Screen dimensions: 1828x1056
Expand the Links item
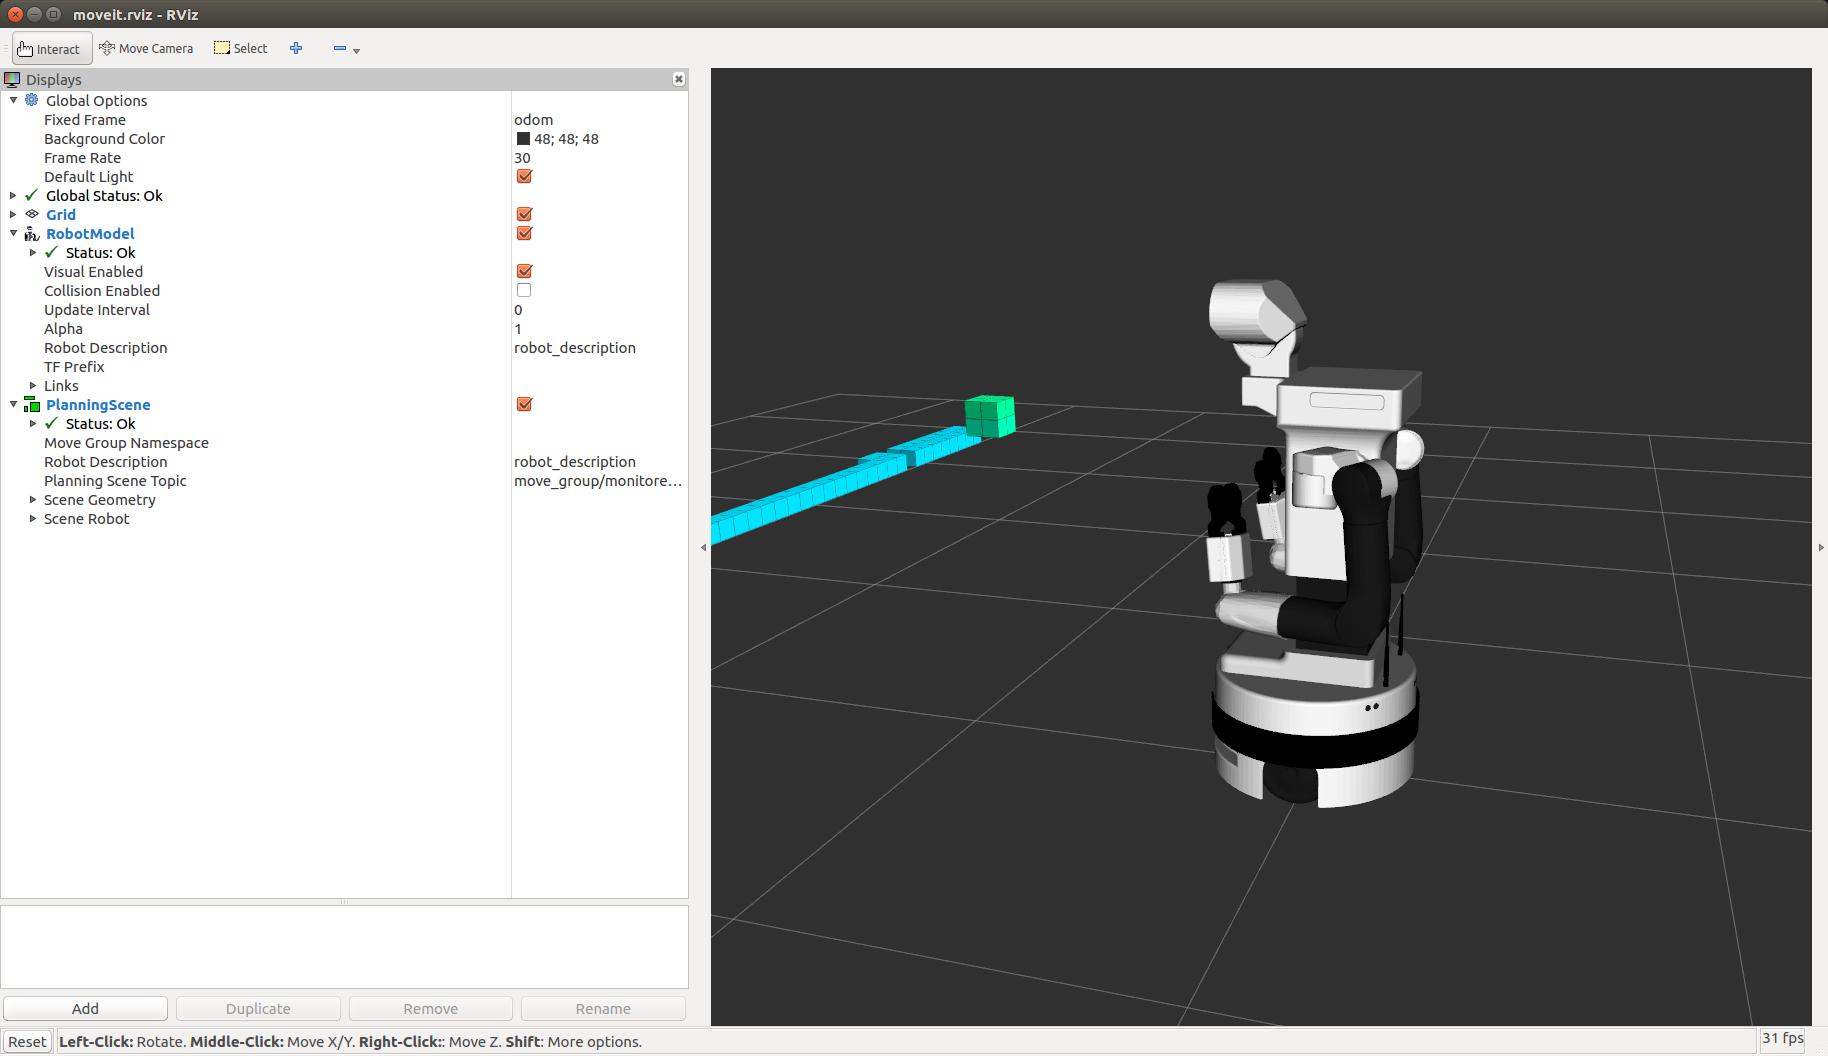tap(33, 385)
